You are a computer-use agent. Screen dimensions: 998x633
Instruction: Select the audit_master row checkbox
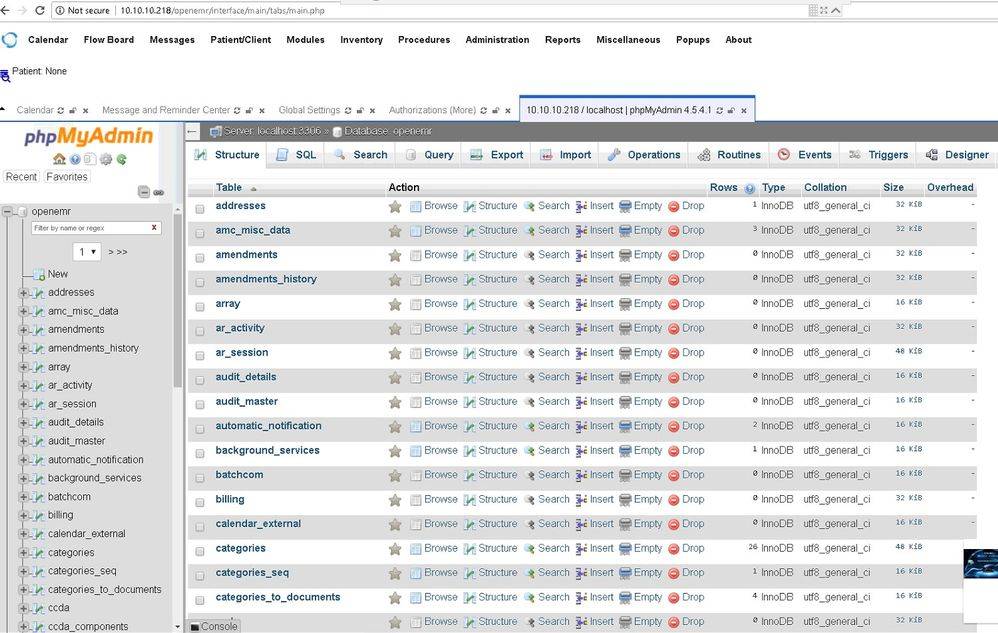coord(200,403)
